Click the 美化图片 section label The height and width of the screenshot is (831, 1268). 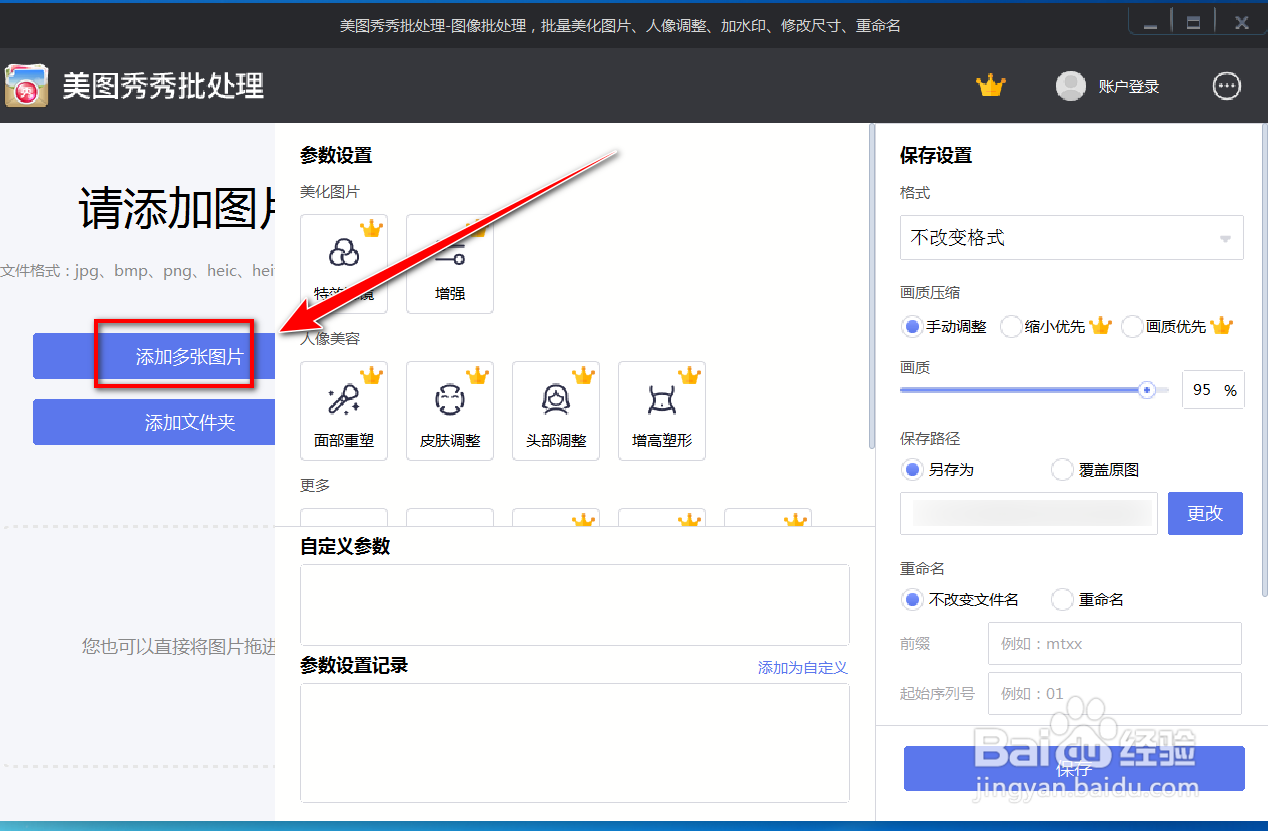click(x=330, y=192)
